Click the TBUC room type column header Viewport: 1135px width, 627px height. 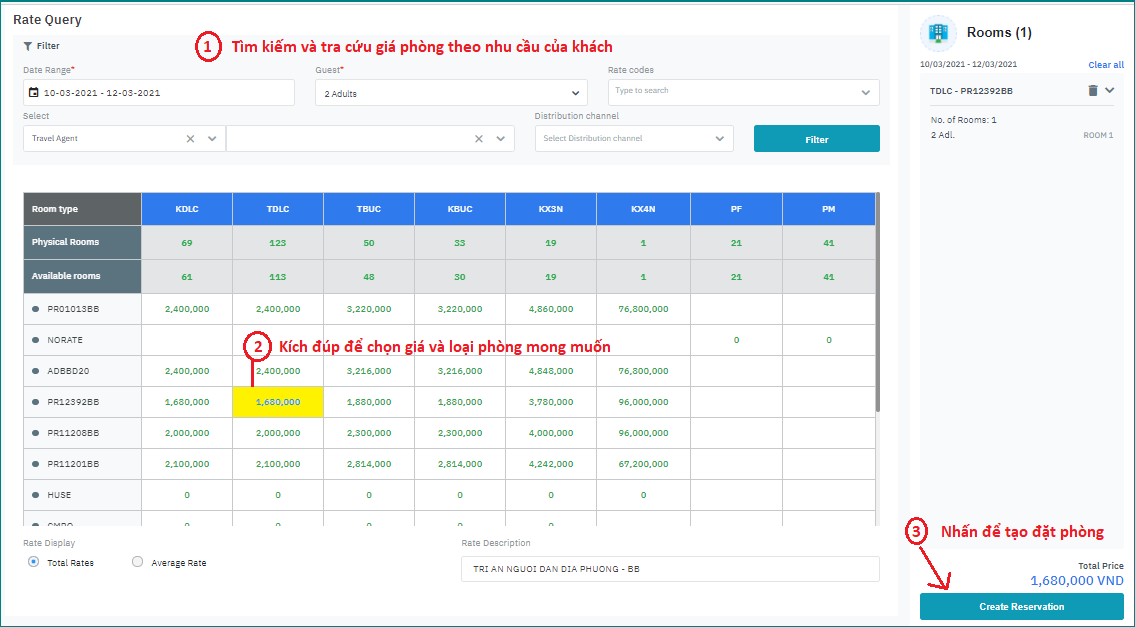(369, 209)
